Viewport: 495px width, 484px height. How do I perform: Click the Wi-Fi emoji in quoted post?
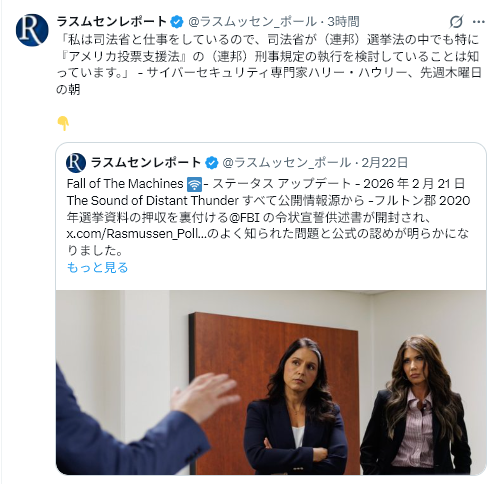[x=194, y=184]
